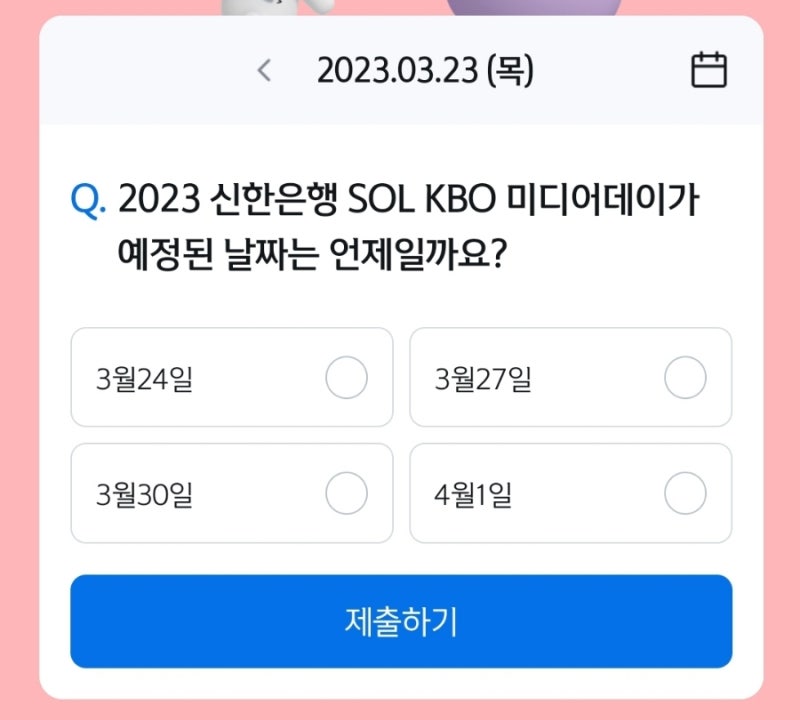Click the quiz question text

400,225
